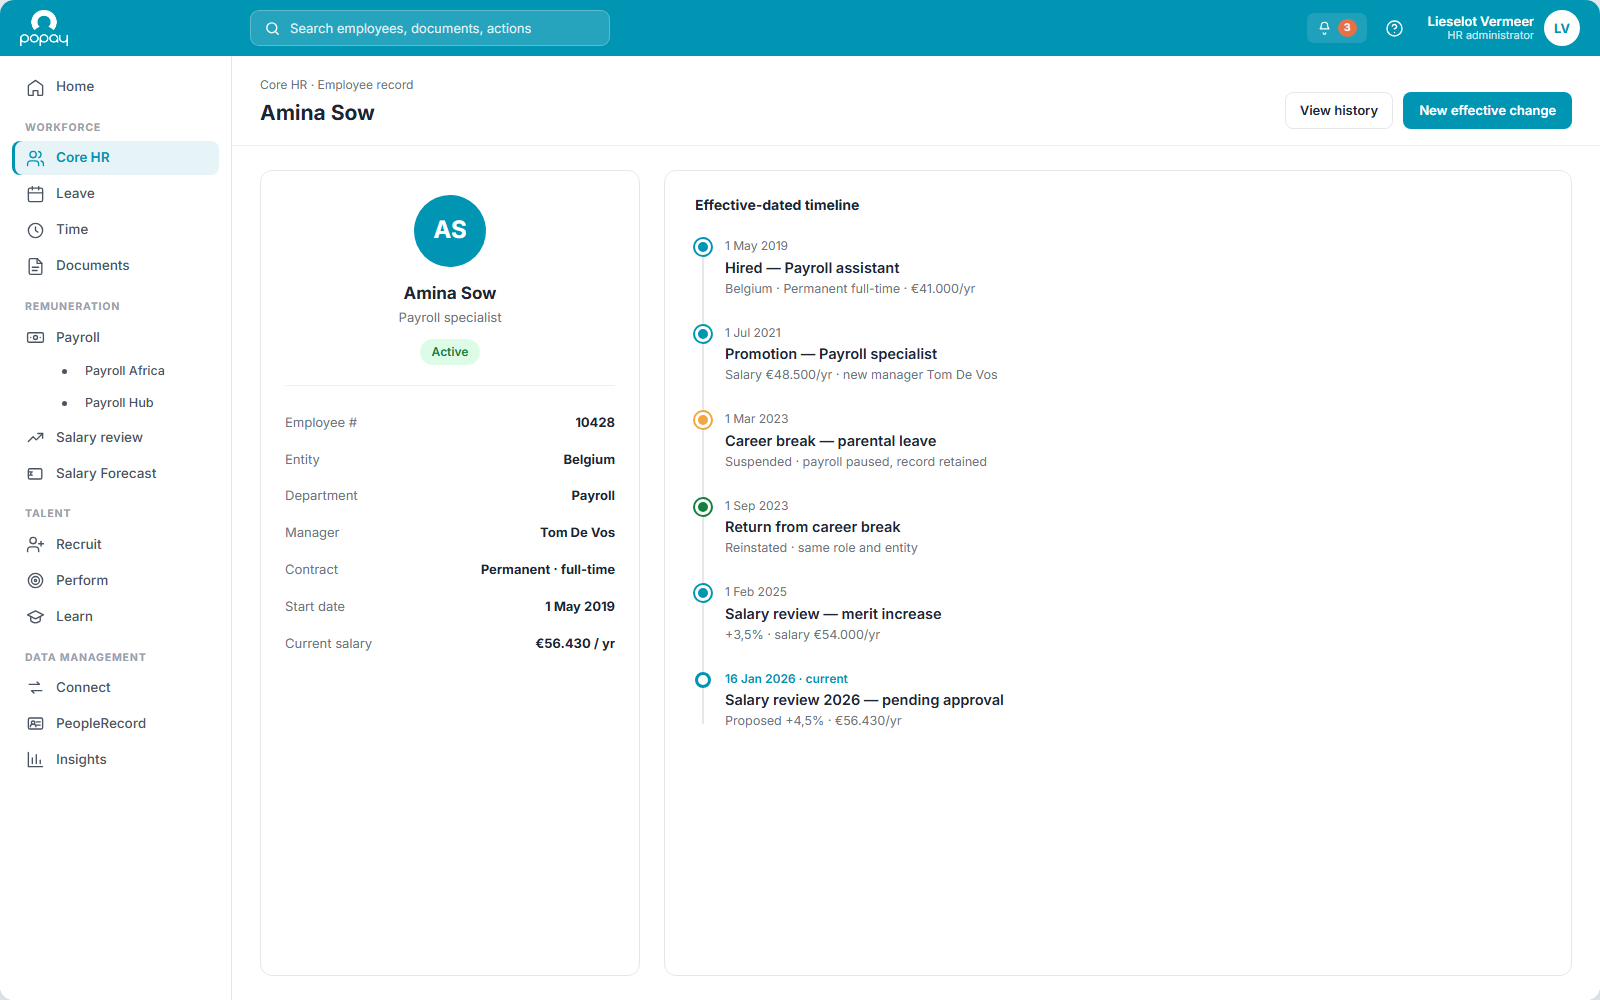Click 'Promotion — Payroll specialist' entry title

click(831, 354)
